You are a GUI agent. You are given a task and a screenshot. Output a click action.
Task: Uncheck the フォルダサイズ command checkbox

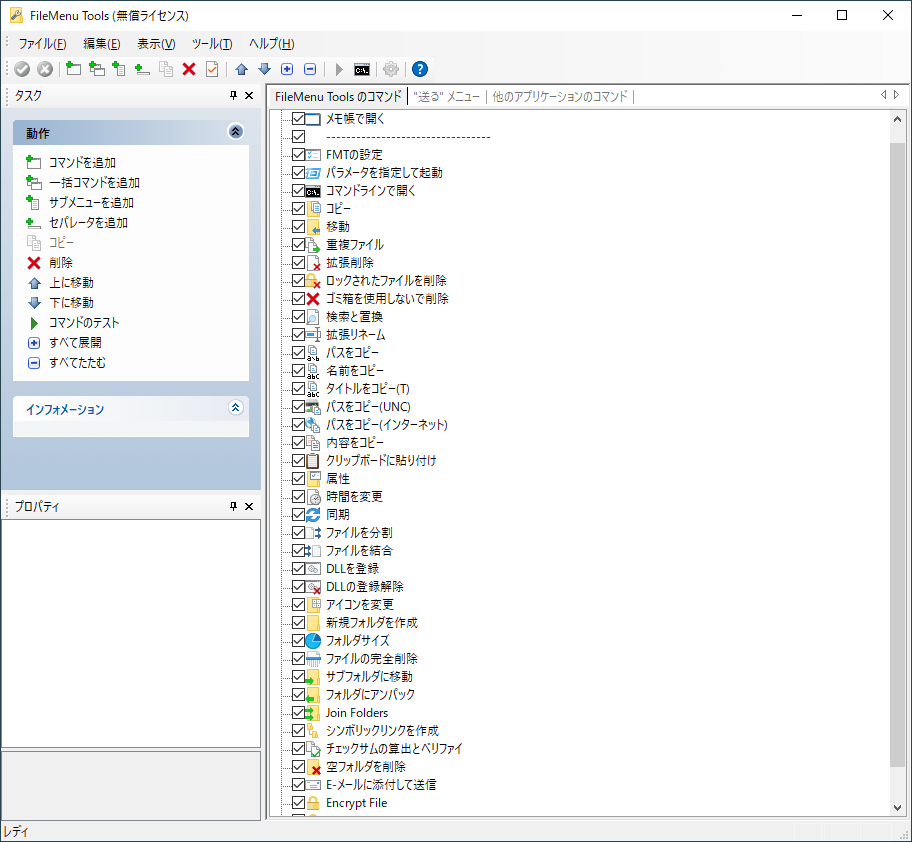pyautogui.click(x=300, y=640)
